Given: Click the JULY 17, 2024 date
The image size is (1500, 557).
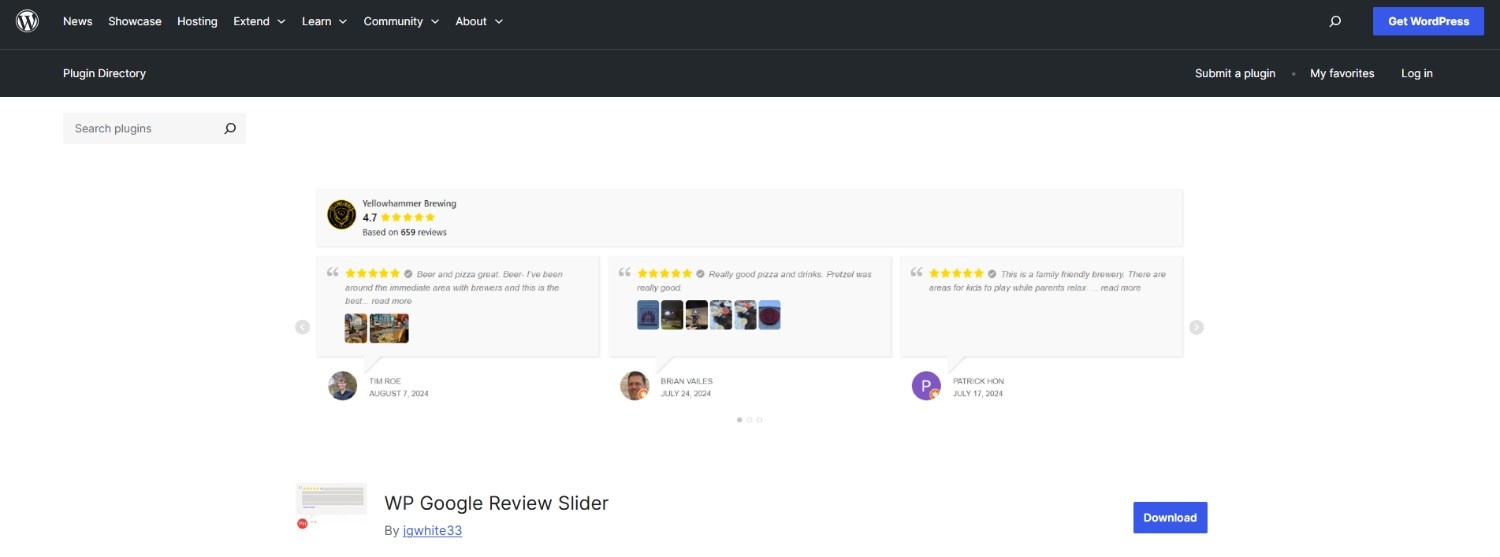Looking at the screenshot, I should click(978, 394).
